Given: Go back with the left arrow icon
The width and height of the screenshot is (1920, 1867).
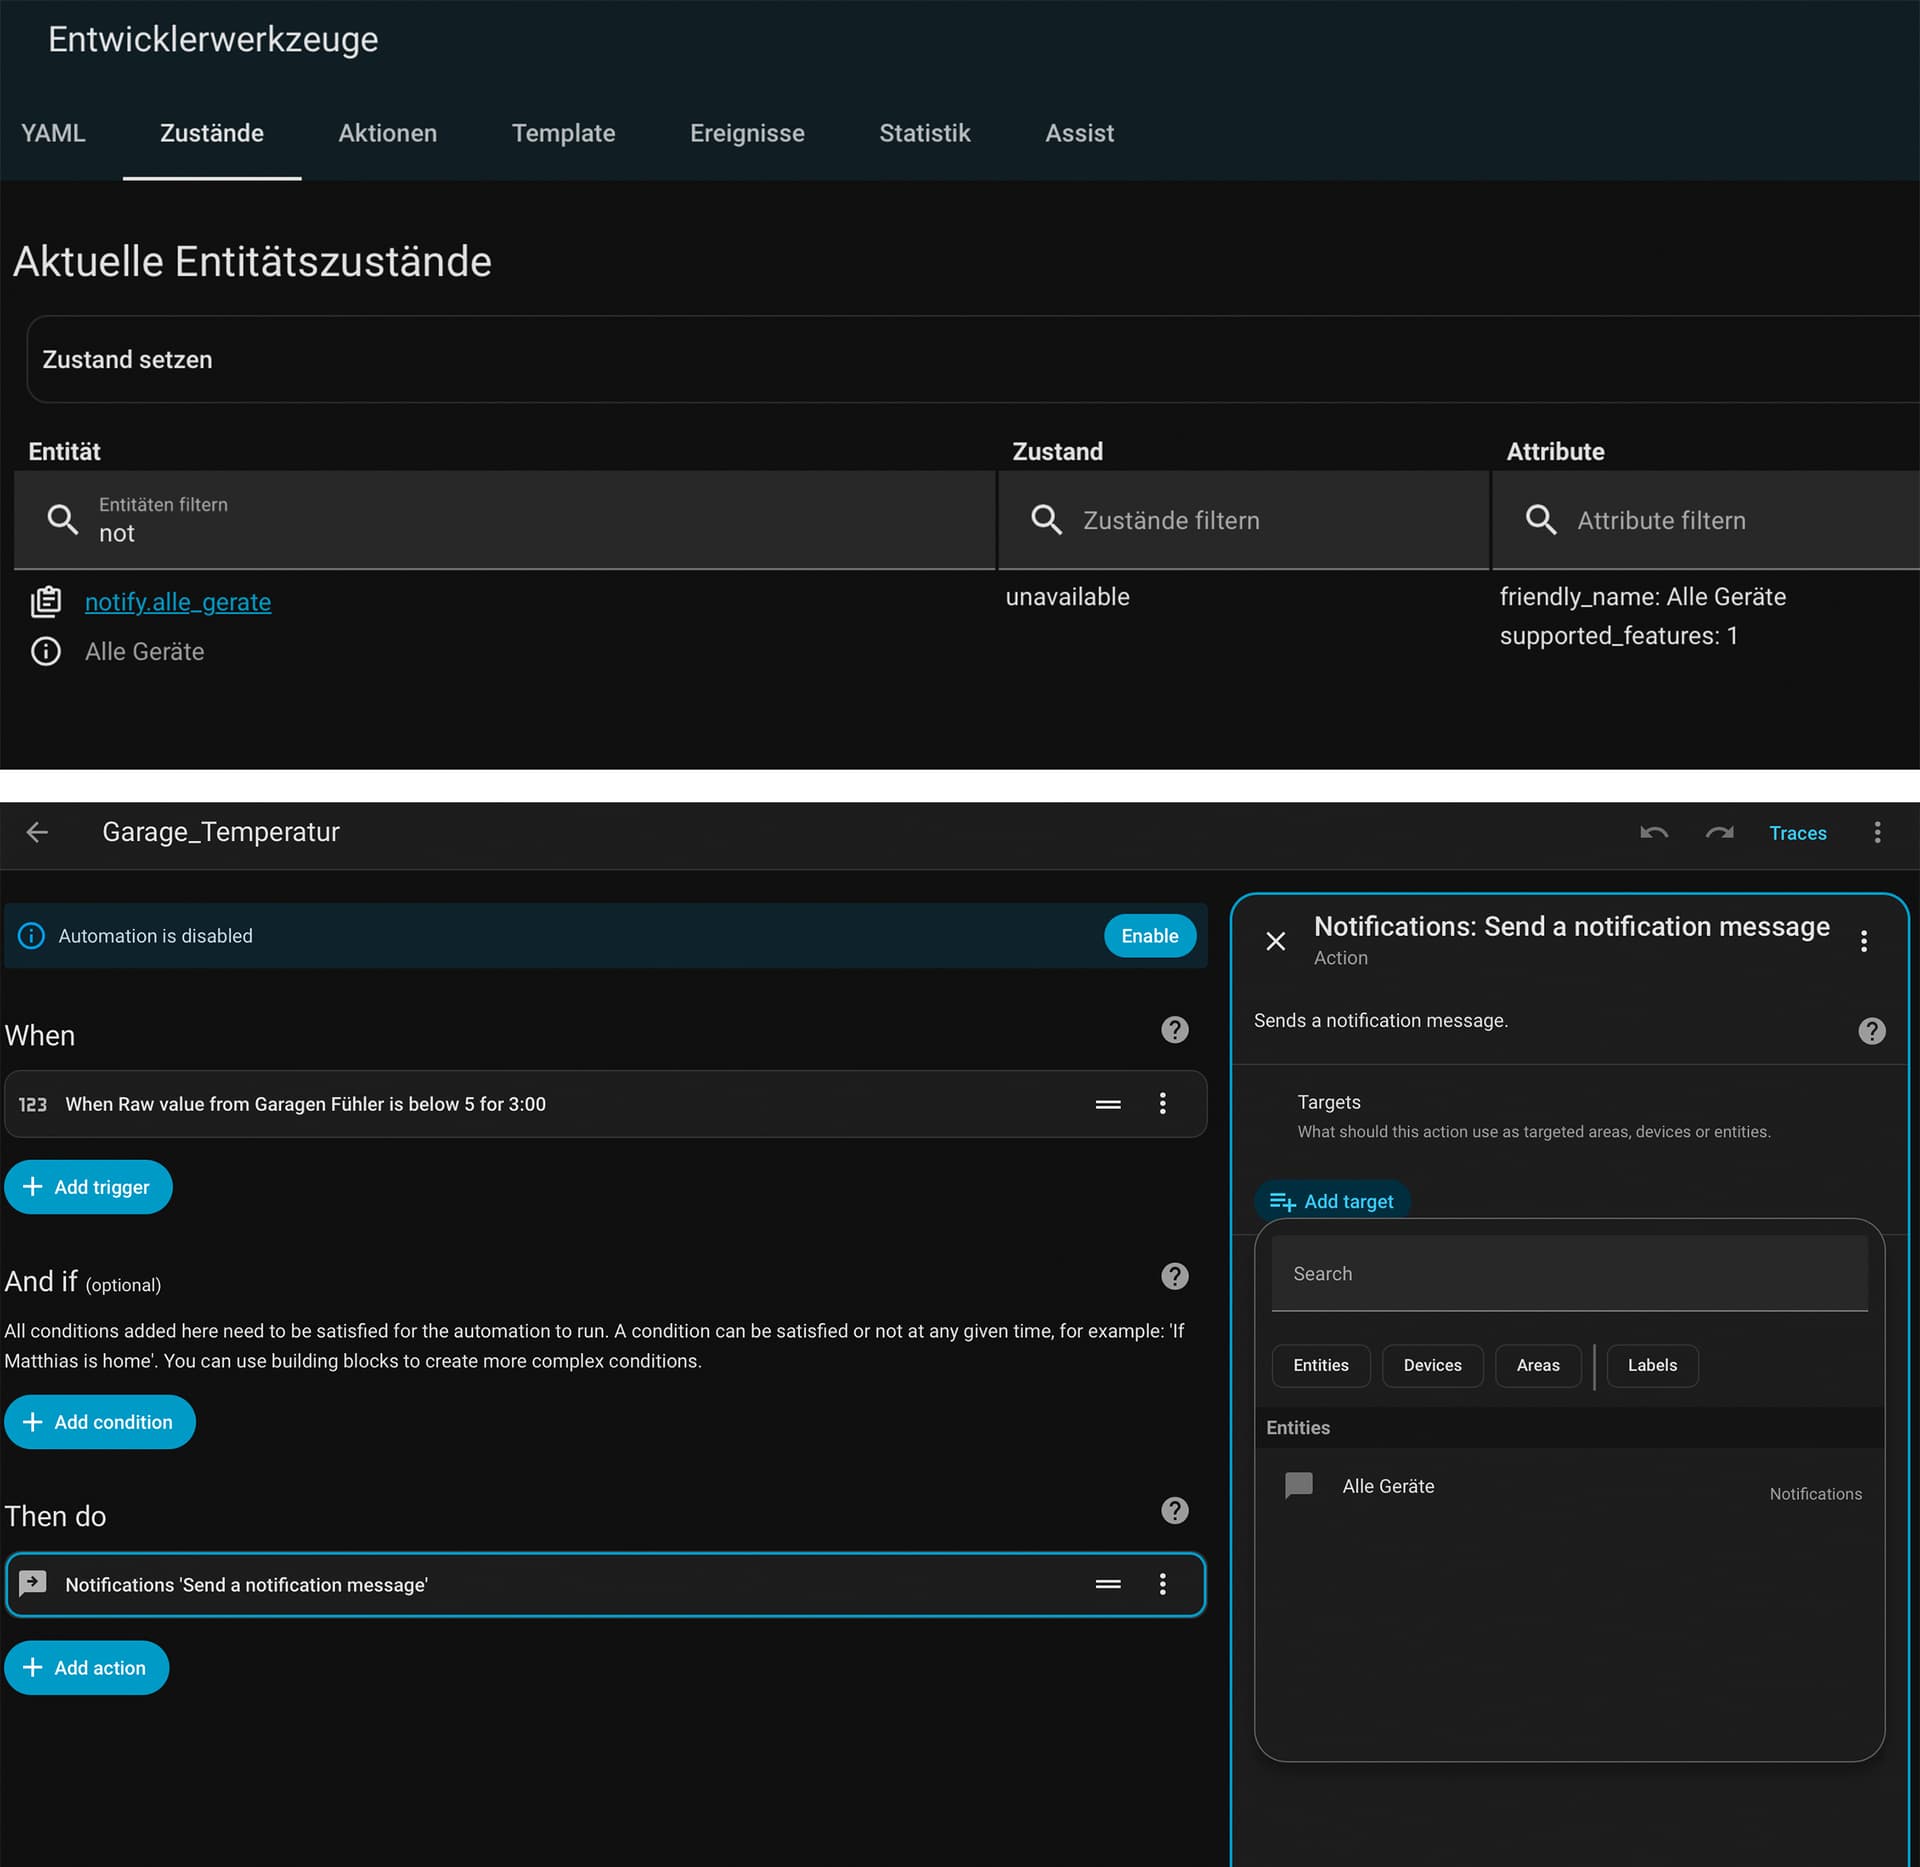Looking at the screenshot, I should 37,832.
